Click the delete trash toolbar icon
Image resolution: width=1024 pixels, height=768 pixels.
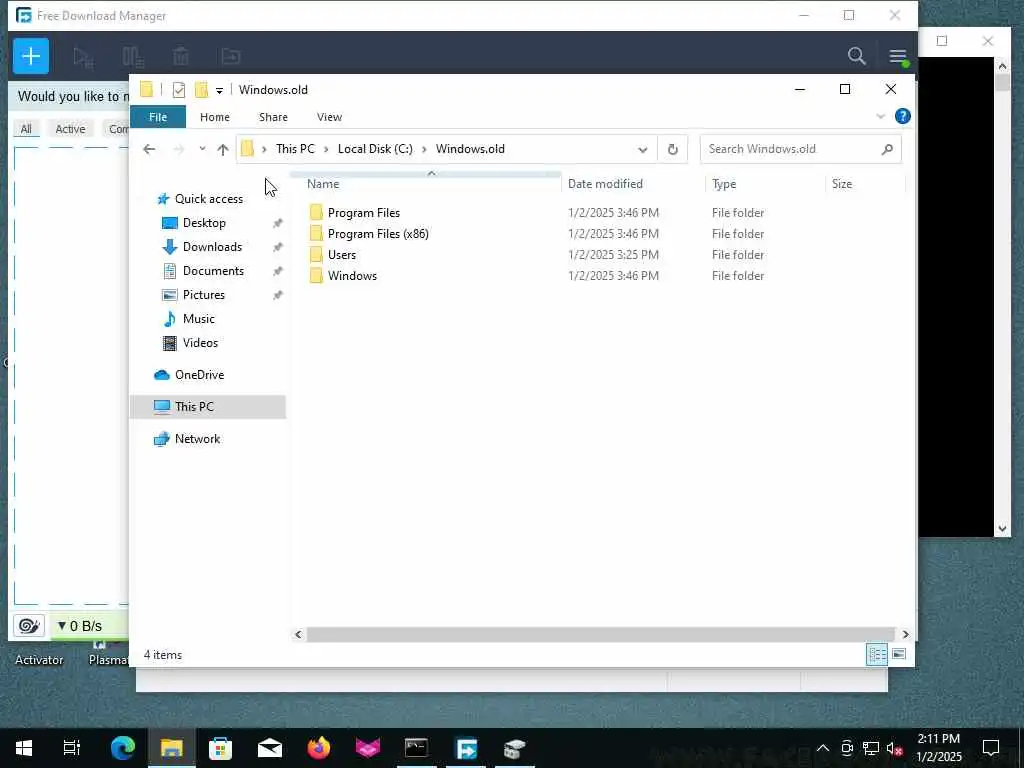181,57
